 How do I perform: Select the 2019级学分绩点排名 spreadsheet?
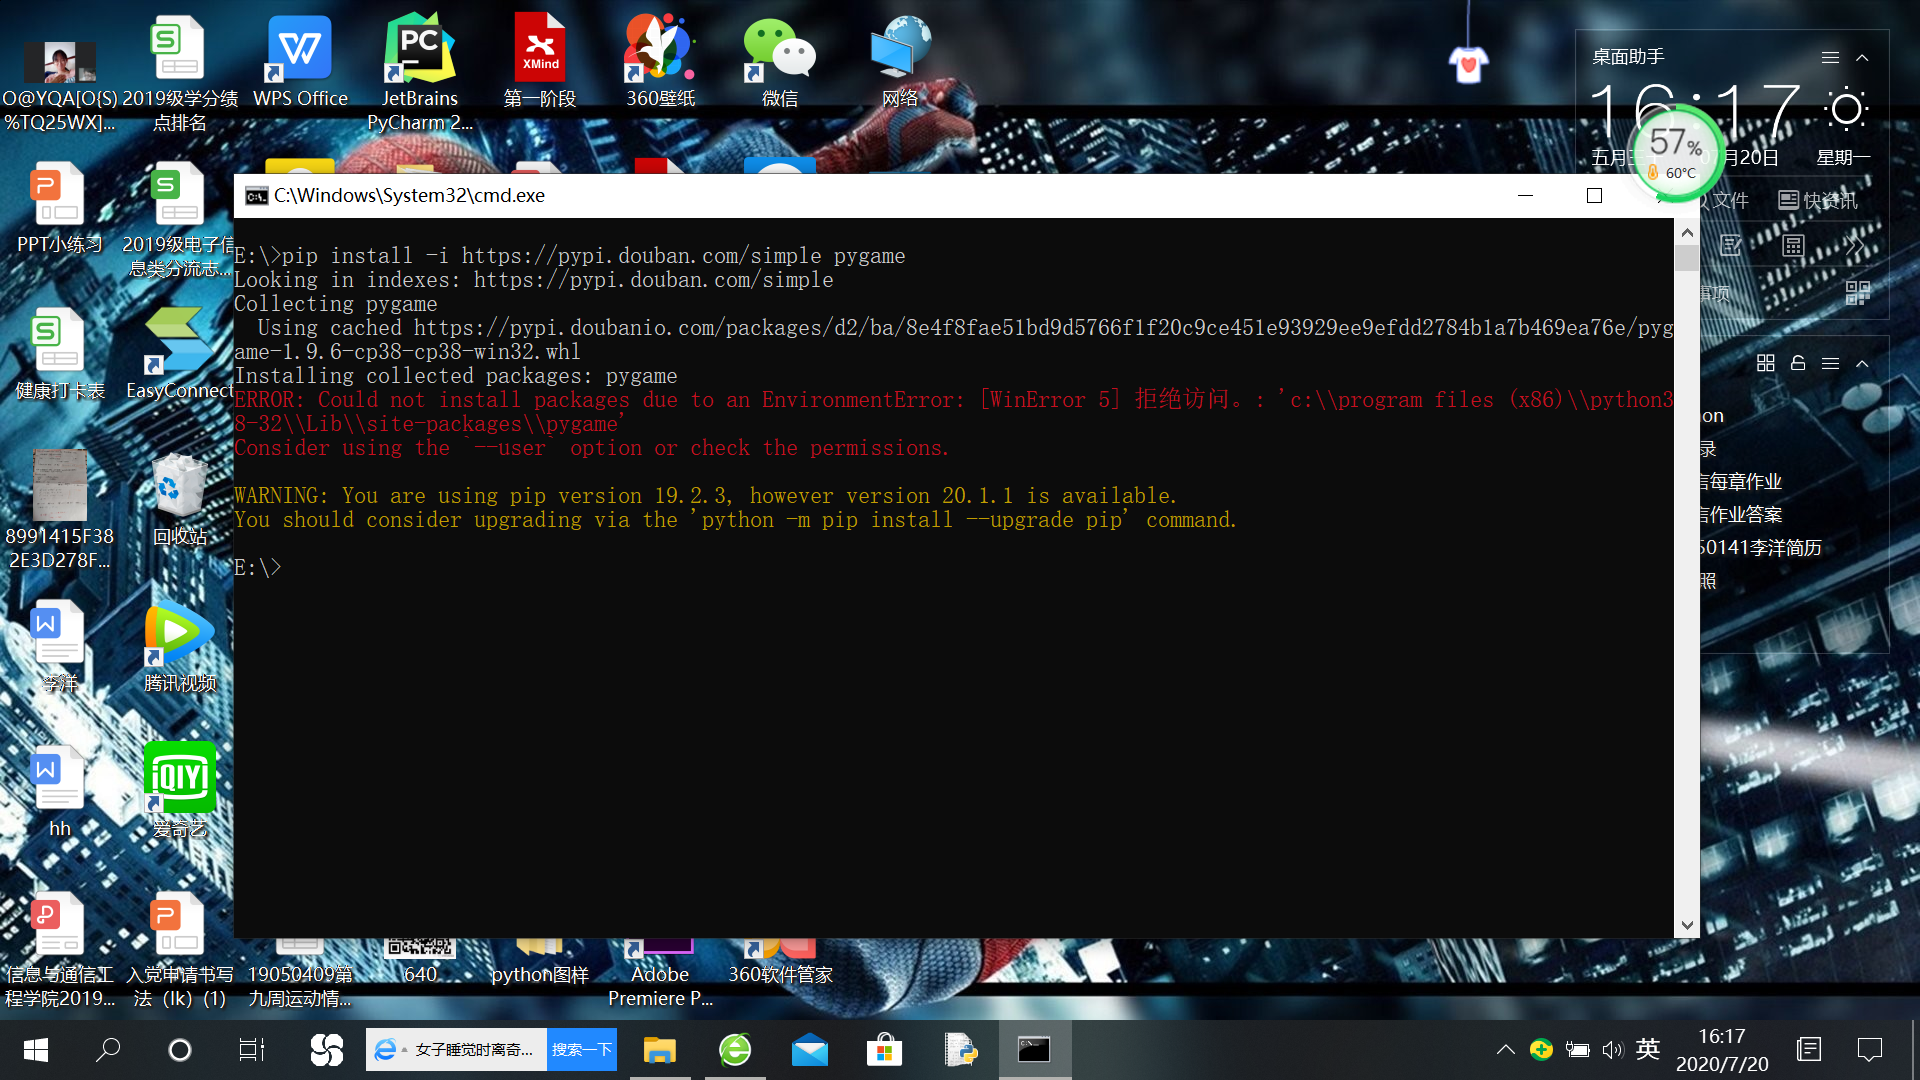pos(180,72)
